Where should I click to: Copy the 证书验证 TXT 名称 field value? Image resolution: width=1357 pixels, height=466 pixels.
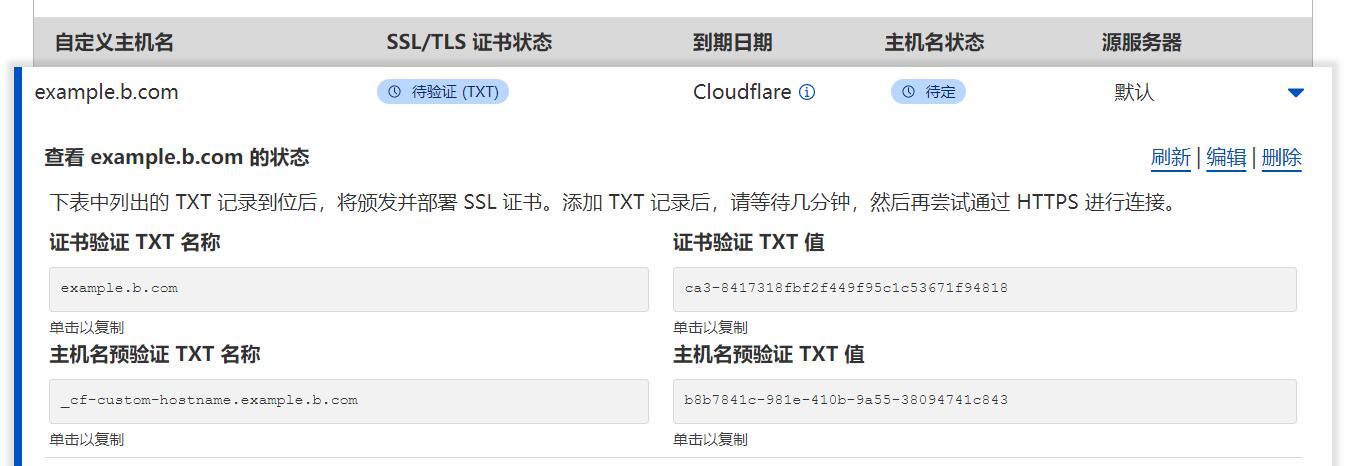(x=348, y=288)
